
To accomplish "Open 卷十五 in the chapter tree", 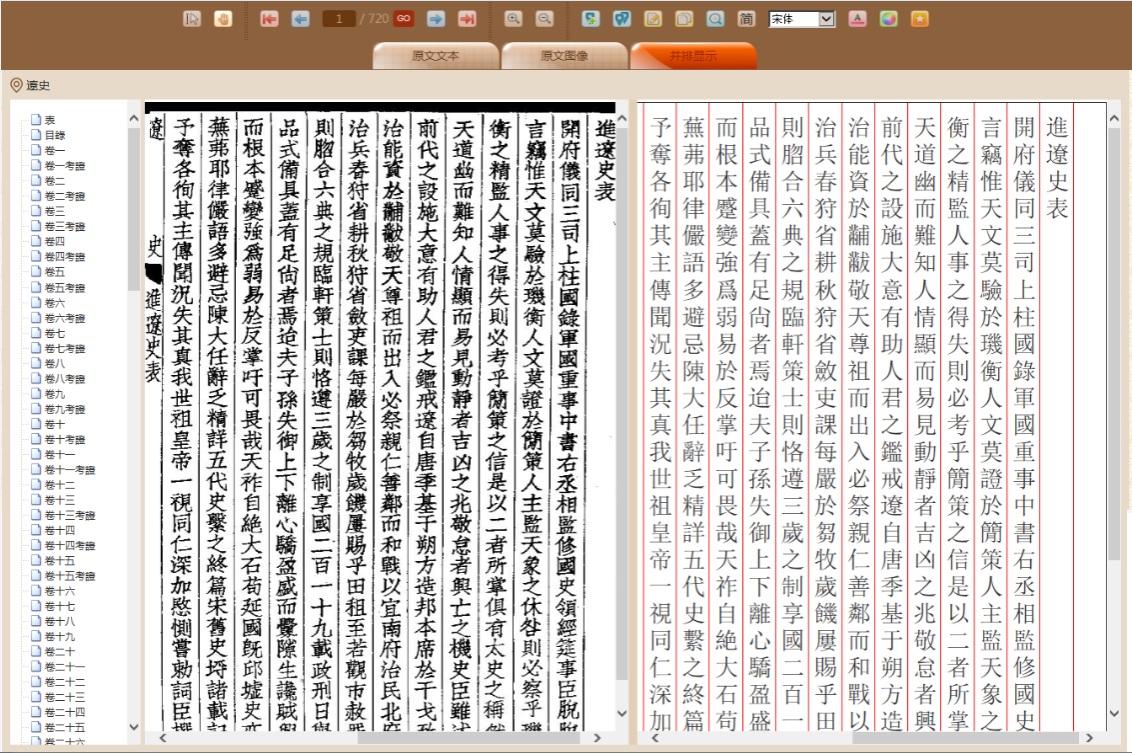I will [60, 560].
